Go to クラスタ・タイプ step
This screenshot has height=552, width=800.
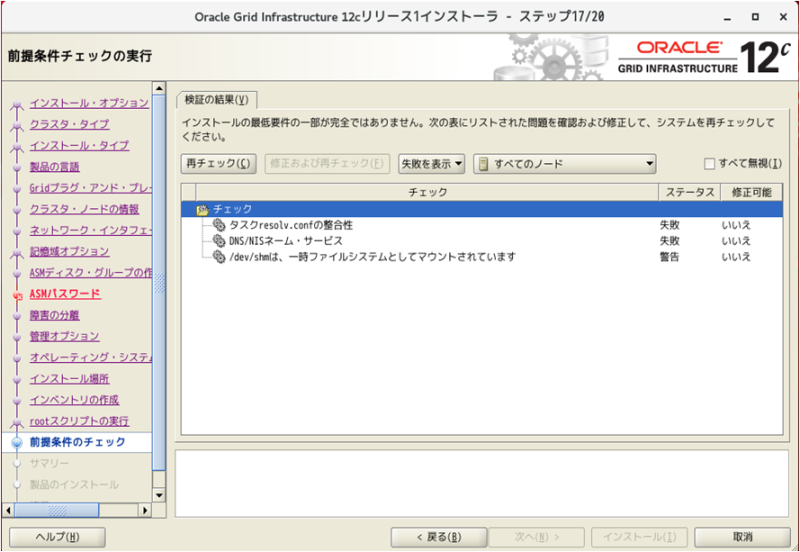[x=69, y=124]
